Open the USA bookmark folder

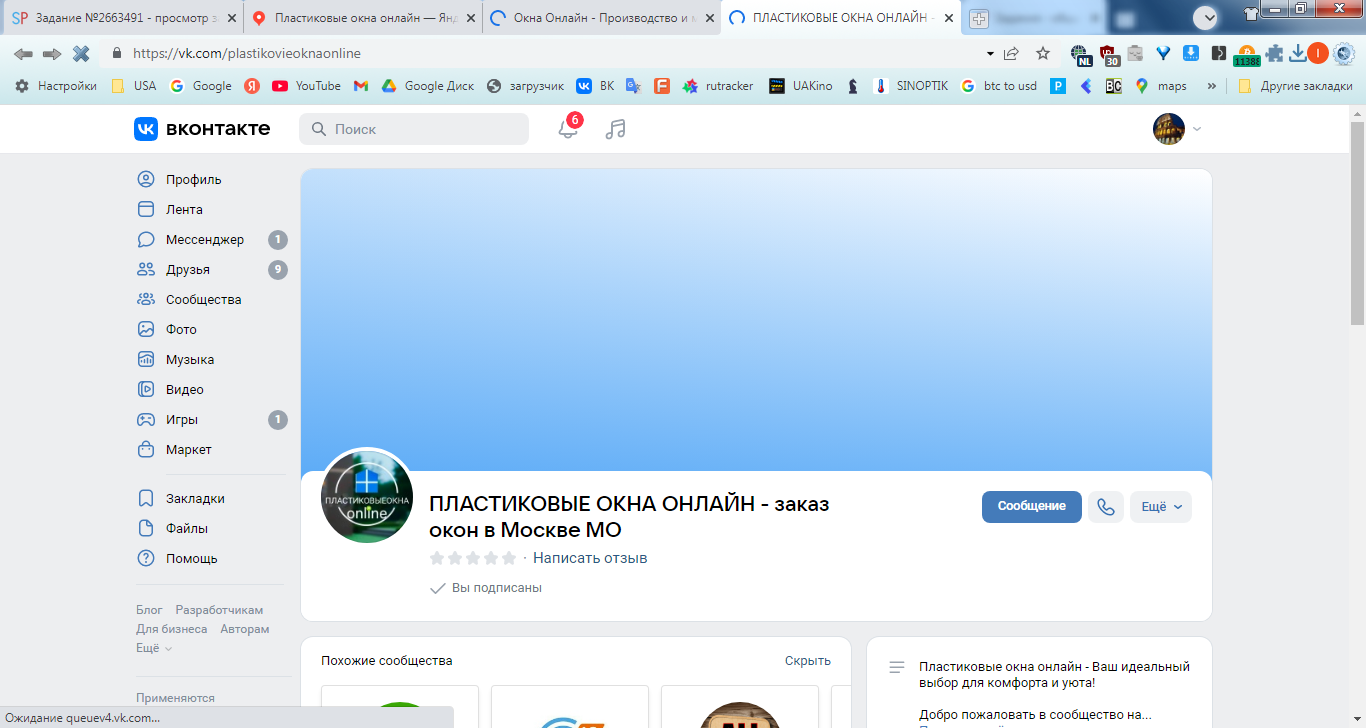pyautogui.click(x=134, y=86)
